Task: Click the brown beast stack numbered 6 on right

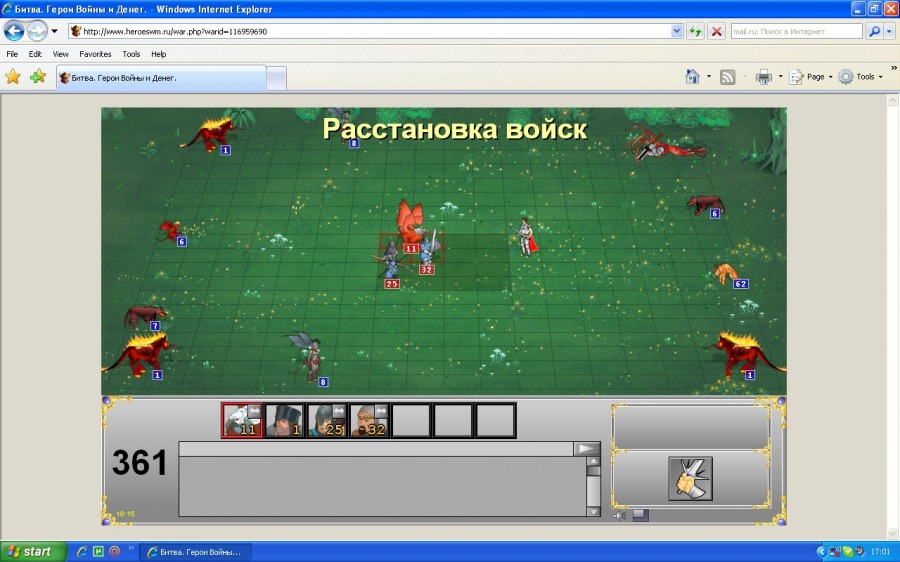Action: point(706,206)
